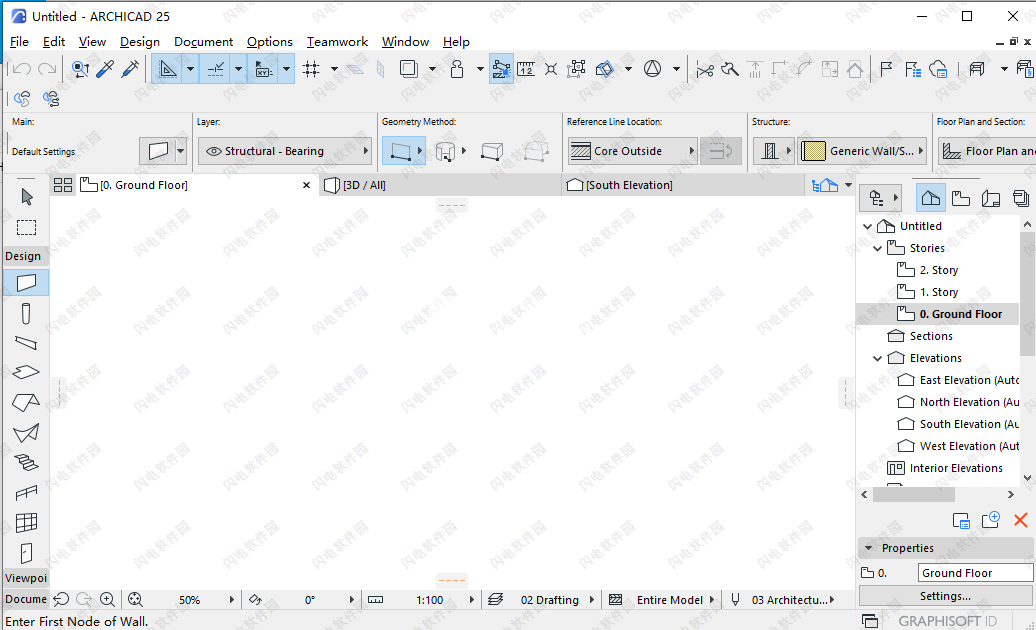Toggle Guide Lines set-square button
Screen dimensions: 1036x630
pyautogui.click(x=168, y=69)
